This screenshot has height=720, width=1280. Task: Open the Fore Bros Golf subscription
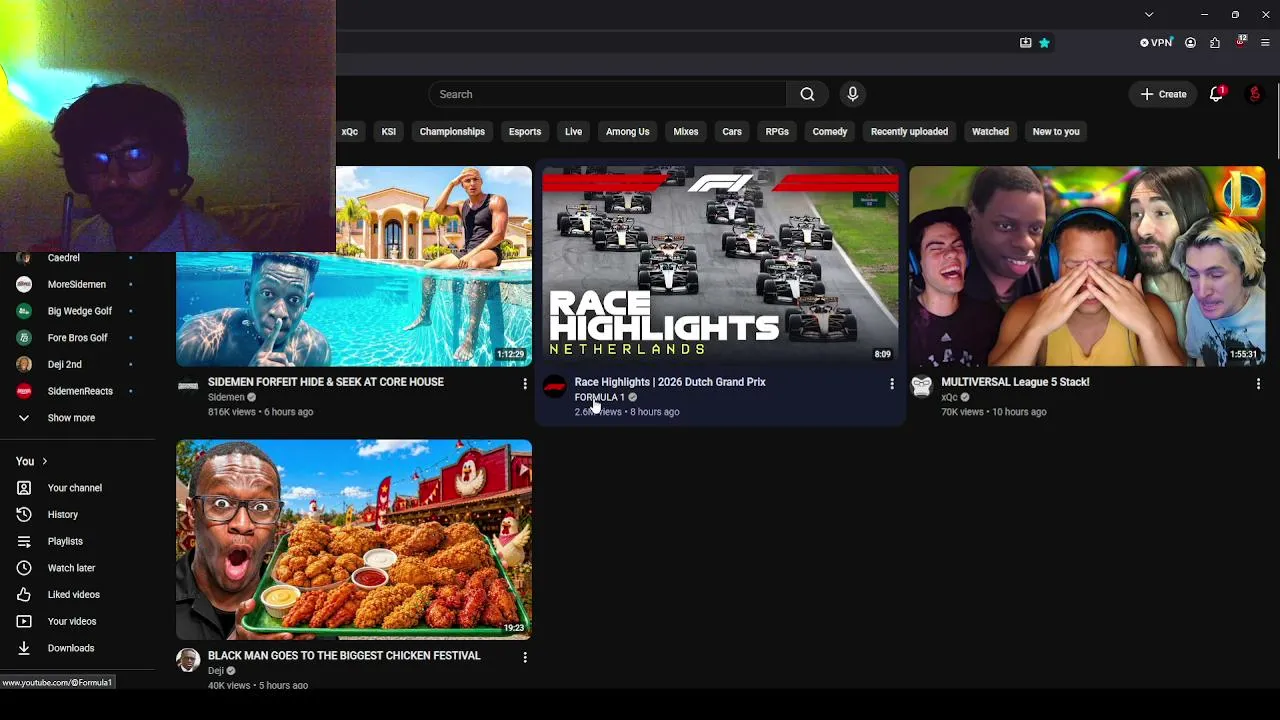click(x=75, y=338)
